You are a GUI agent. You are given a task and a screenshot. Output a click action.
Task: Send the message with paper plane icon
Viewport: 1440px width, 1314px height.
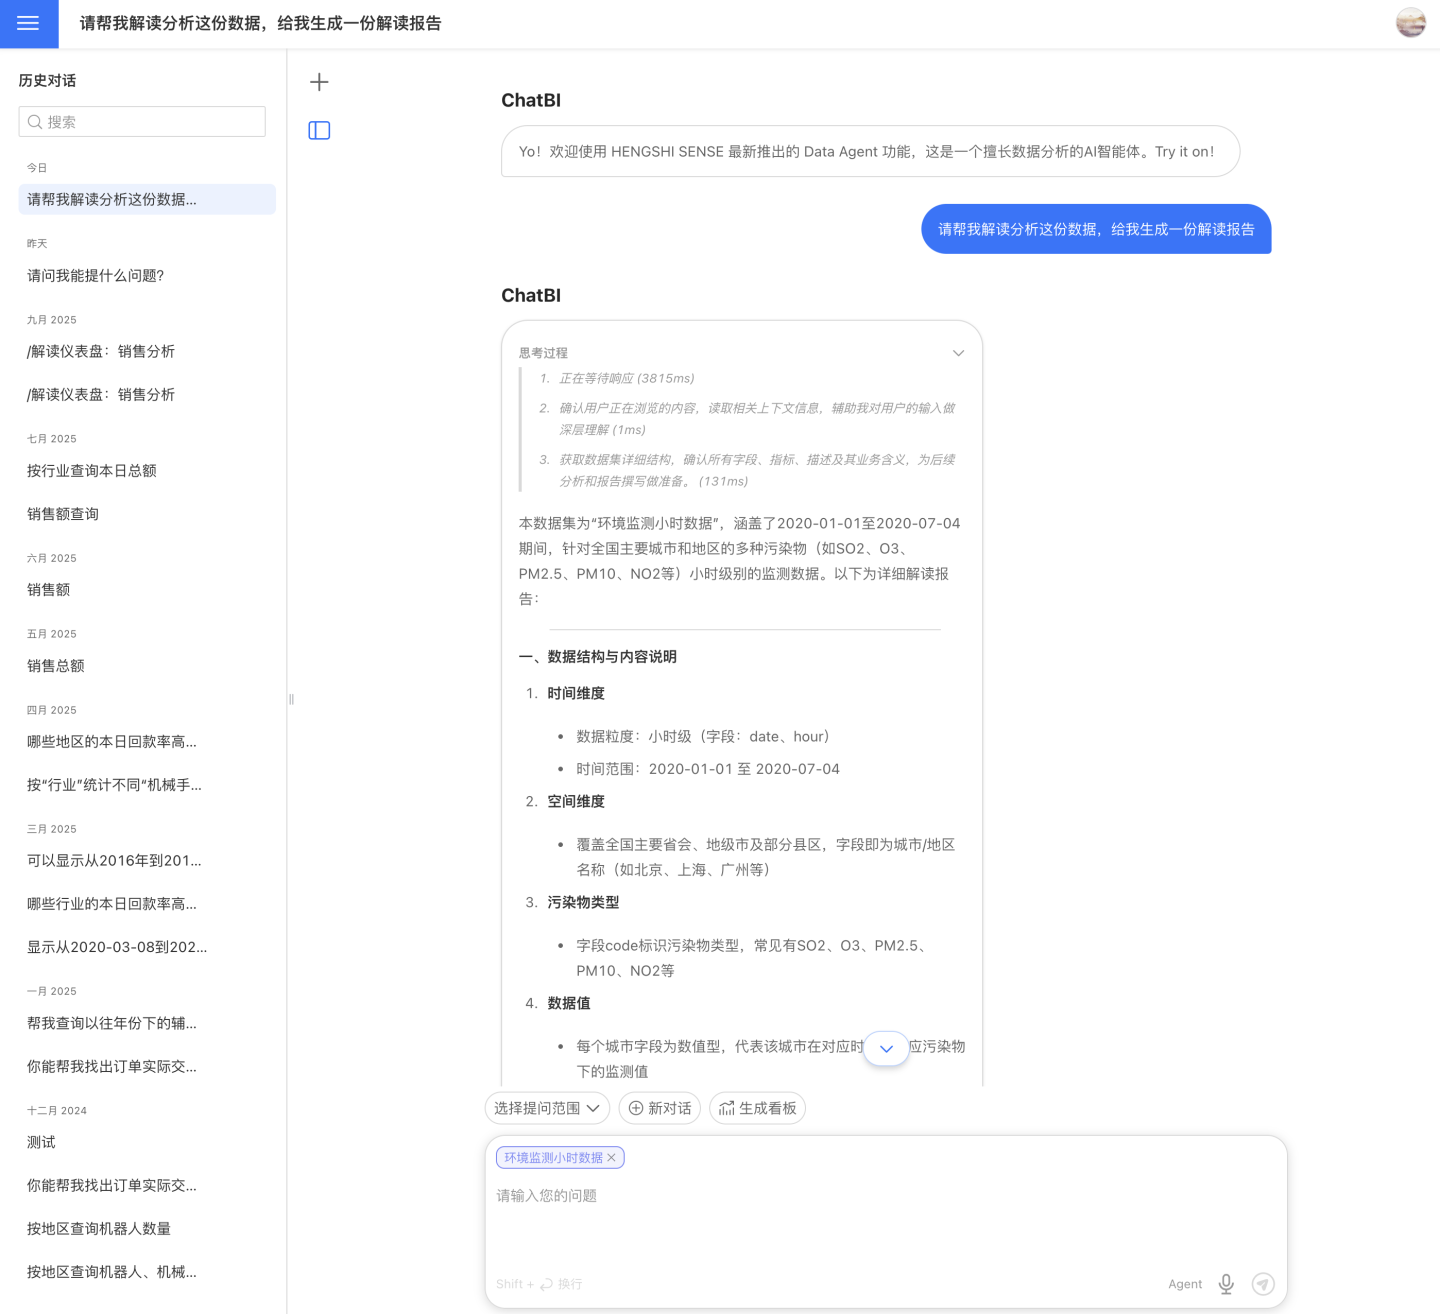(1263, 1284)
